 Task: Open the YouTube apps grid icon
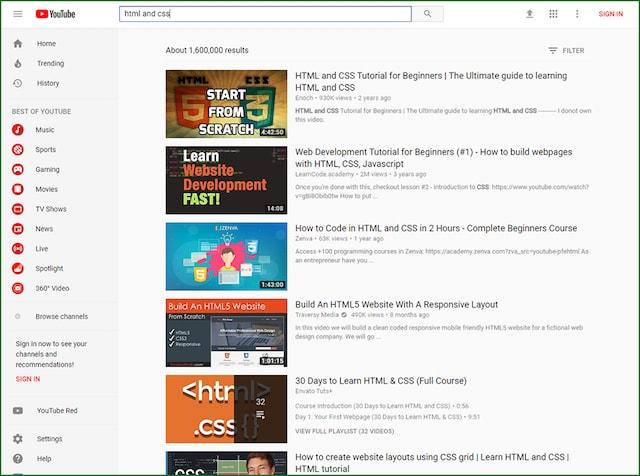553,14
